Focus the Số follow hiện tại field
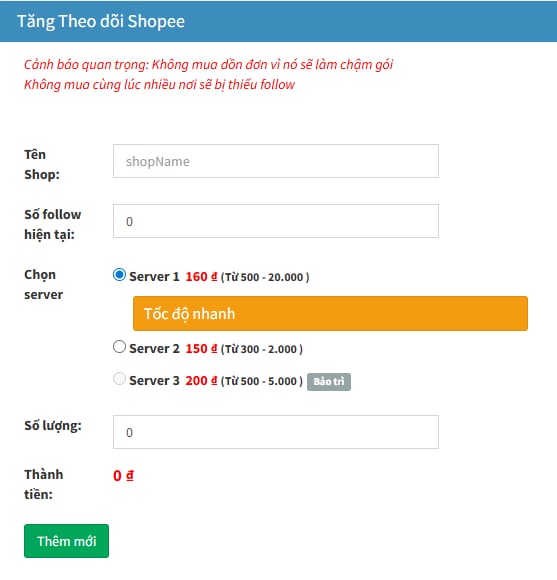The height and width of the screenshot is (580, 557). [276, 221]
